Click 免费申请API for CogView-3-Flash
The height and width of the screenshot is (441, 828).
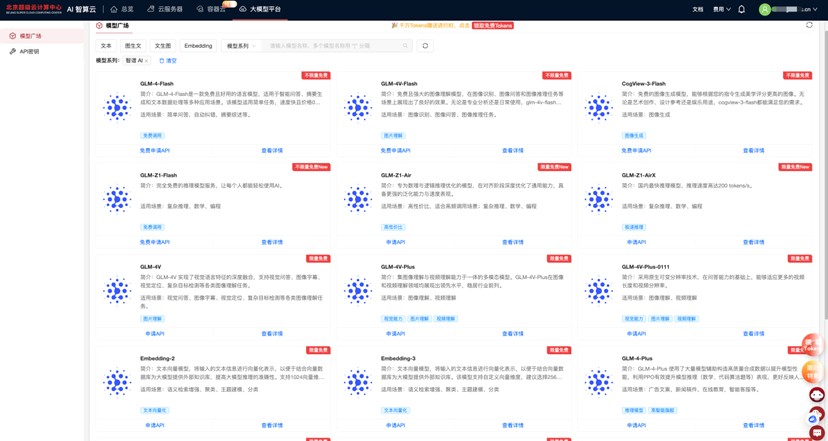tap(636, 151)
